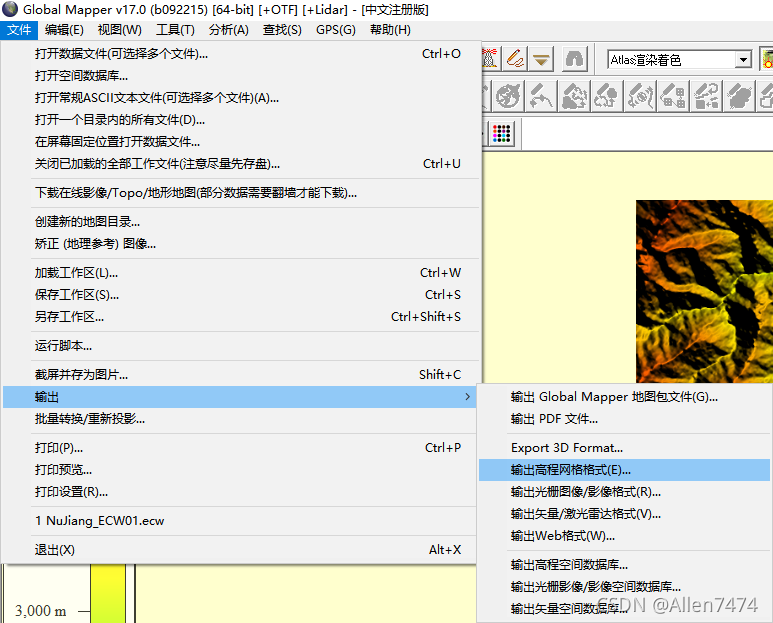Screen dimensions: 773x623
Task: Open the 工具(T) menu
Action: [x=175, y=30]
